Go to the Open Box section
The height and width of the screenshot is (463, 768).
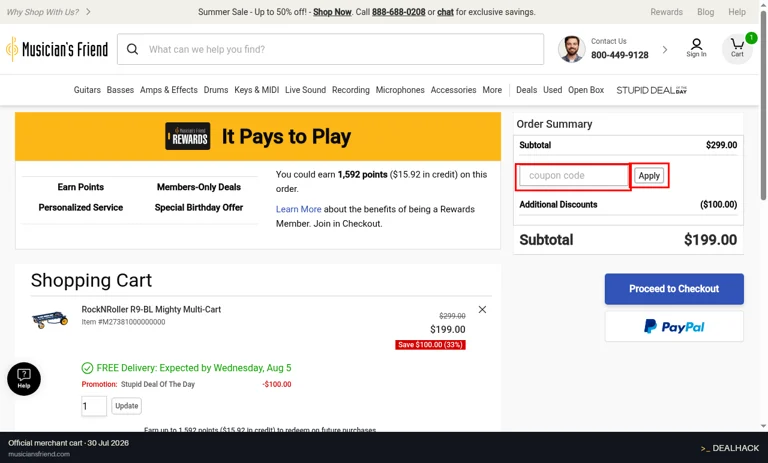[x=586, y=90]
